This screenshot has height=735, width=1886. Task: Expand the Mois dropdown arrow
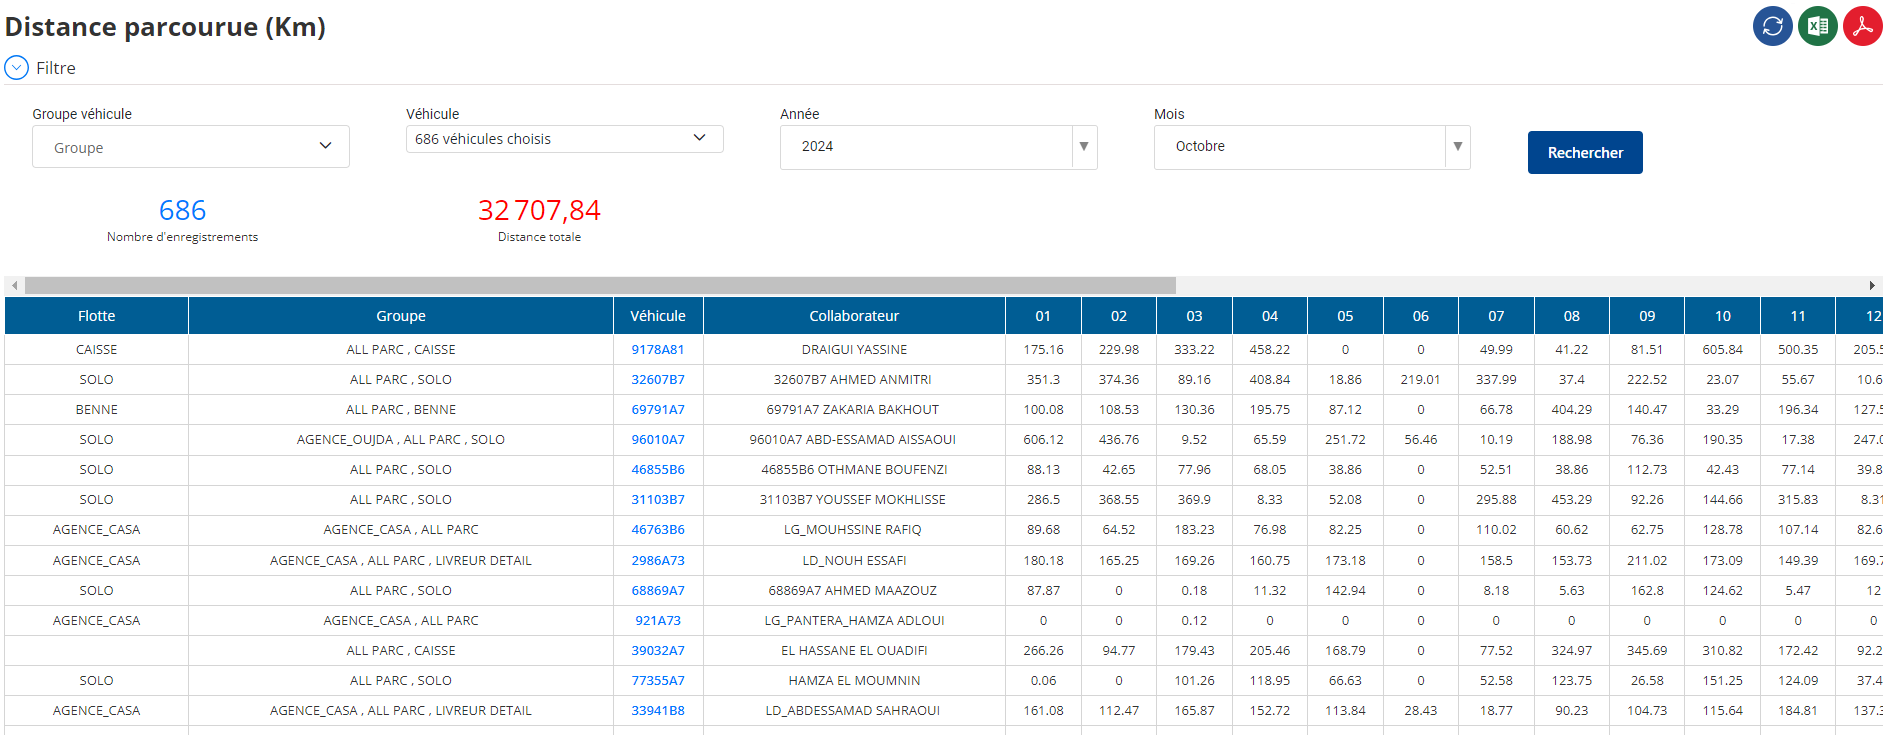pyautogui.click(x=1458, y=147)
